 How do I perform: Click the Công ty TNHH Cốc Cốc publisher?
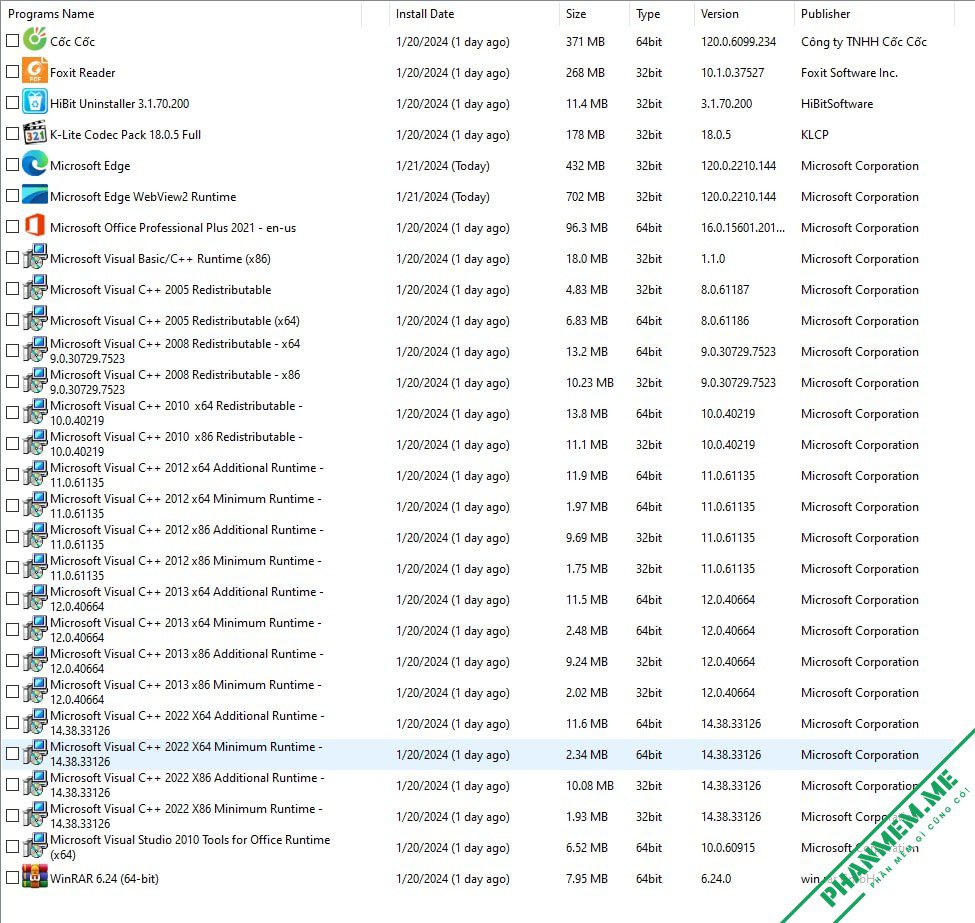click(864, 42)
